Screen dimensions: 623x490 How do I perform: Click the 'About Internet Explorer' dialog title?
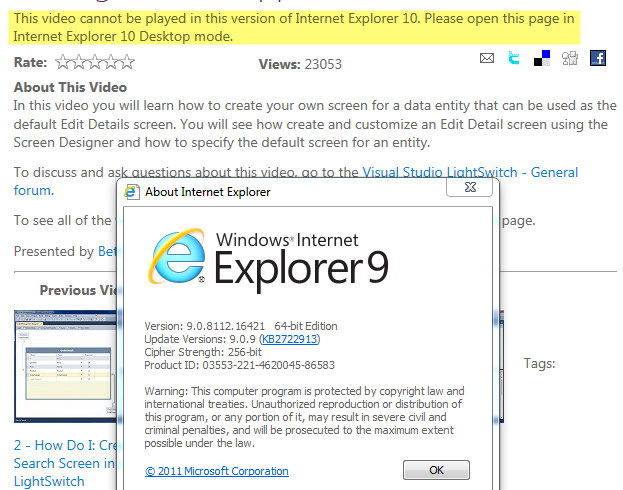(x=207, y=192)
